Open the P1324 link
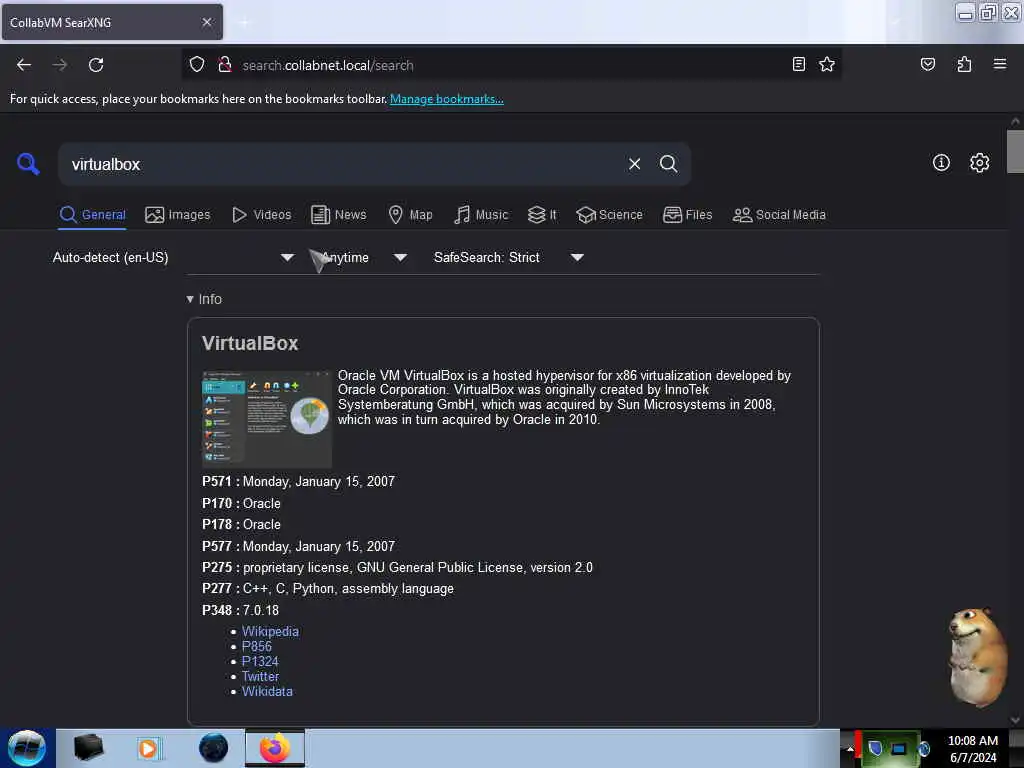This screenshot has width=1024, height=768. point(260,662)
